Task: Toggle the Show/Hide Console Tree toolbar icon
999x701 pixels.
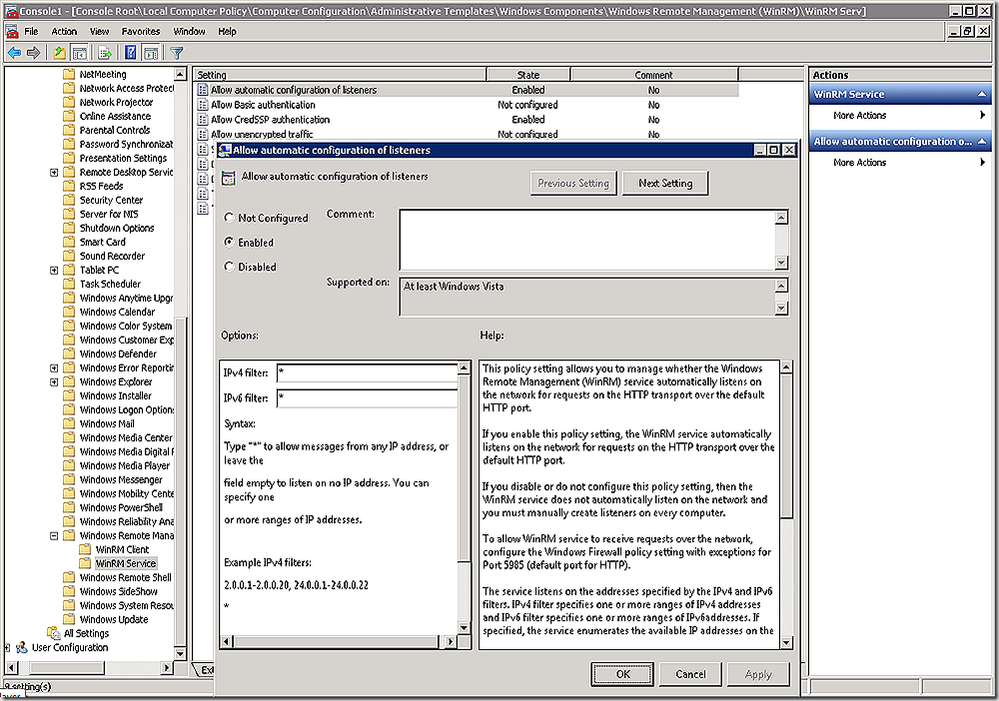Action: point(80,53)
